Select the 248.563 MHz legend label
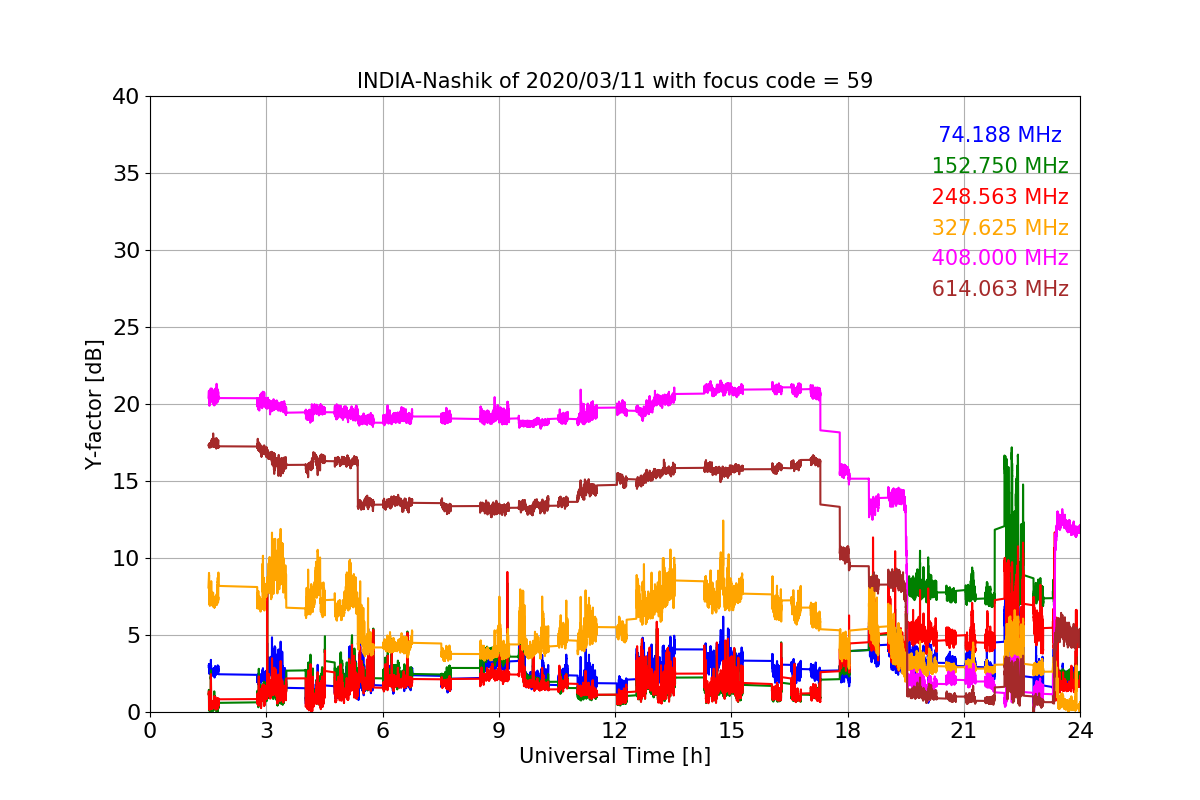The height and width of the screenshot is (800, 1200). click(x=1000, y=197)
